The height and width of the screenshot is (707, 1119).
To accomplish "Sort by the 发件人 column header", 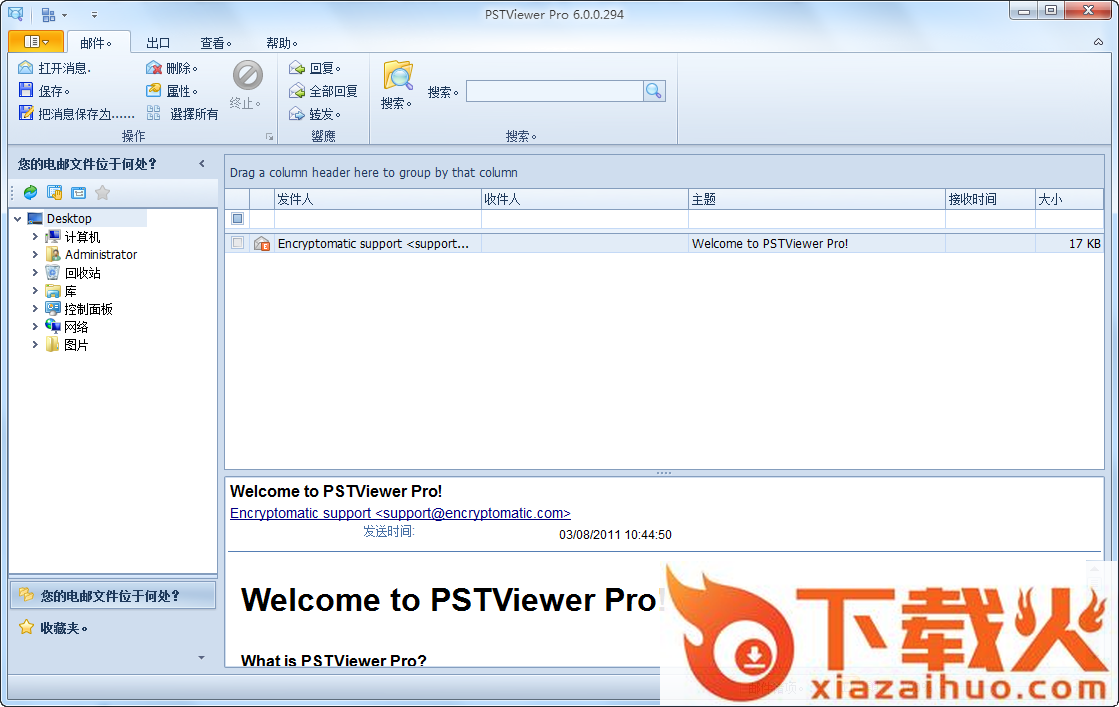I will (x=378, y=199).
